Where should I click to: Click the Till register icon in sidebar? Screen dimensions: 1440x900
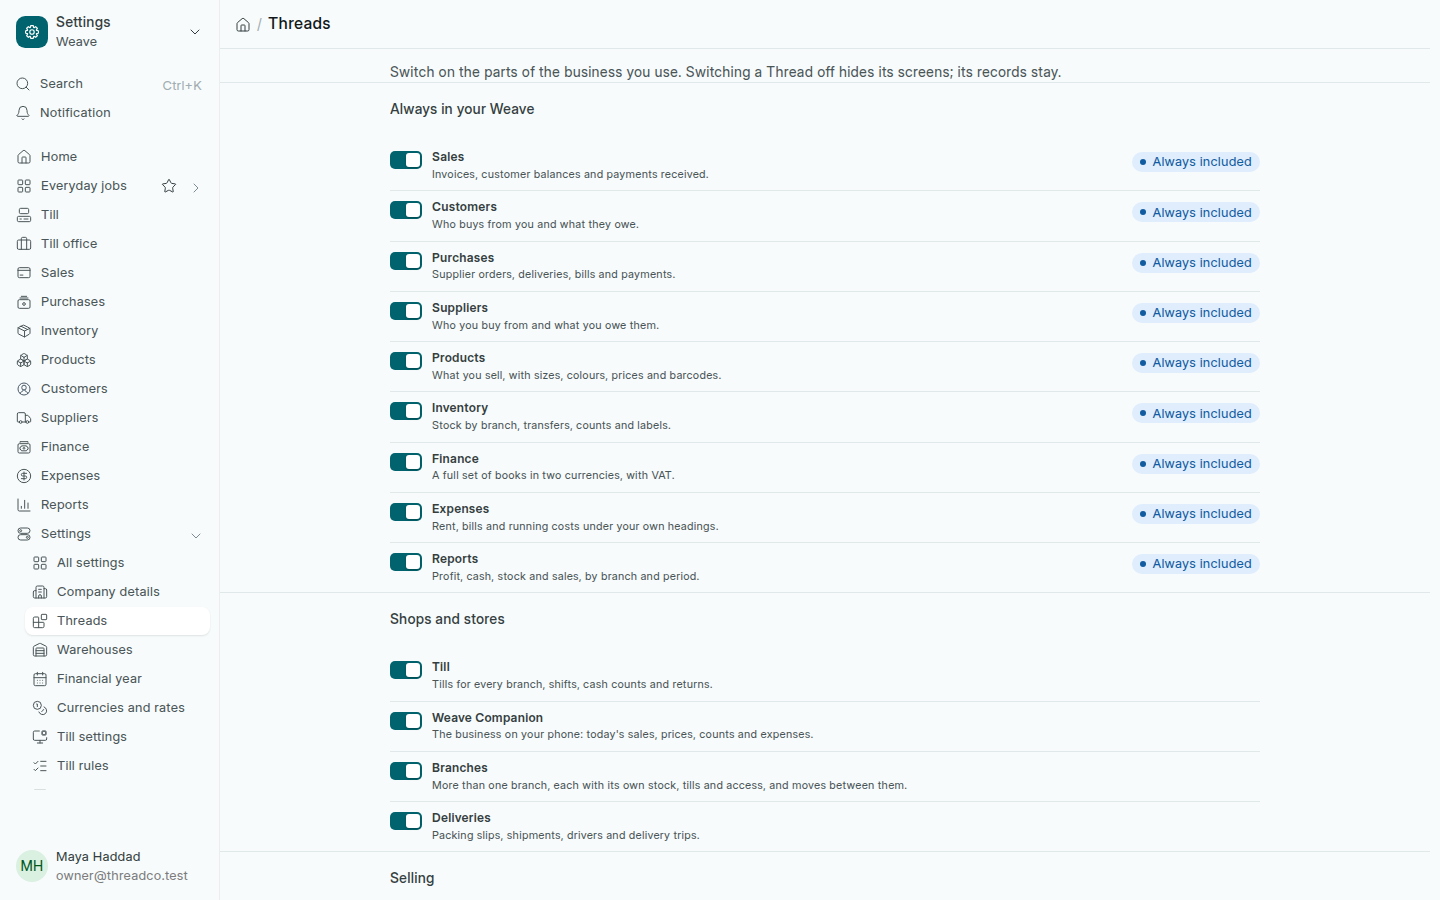(x=24, y=215)
